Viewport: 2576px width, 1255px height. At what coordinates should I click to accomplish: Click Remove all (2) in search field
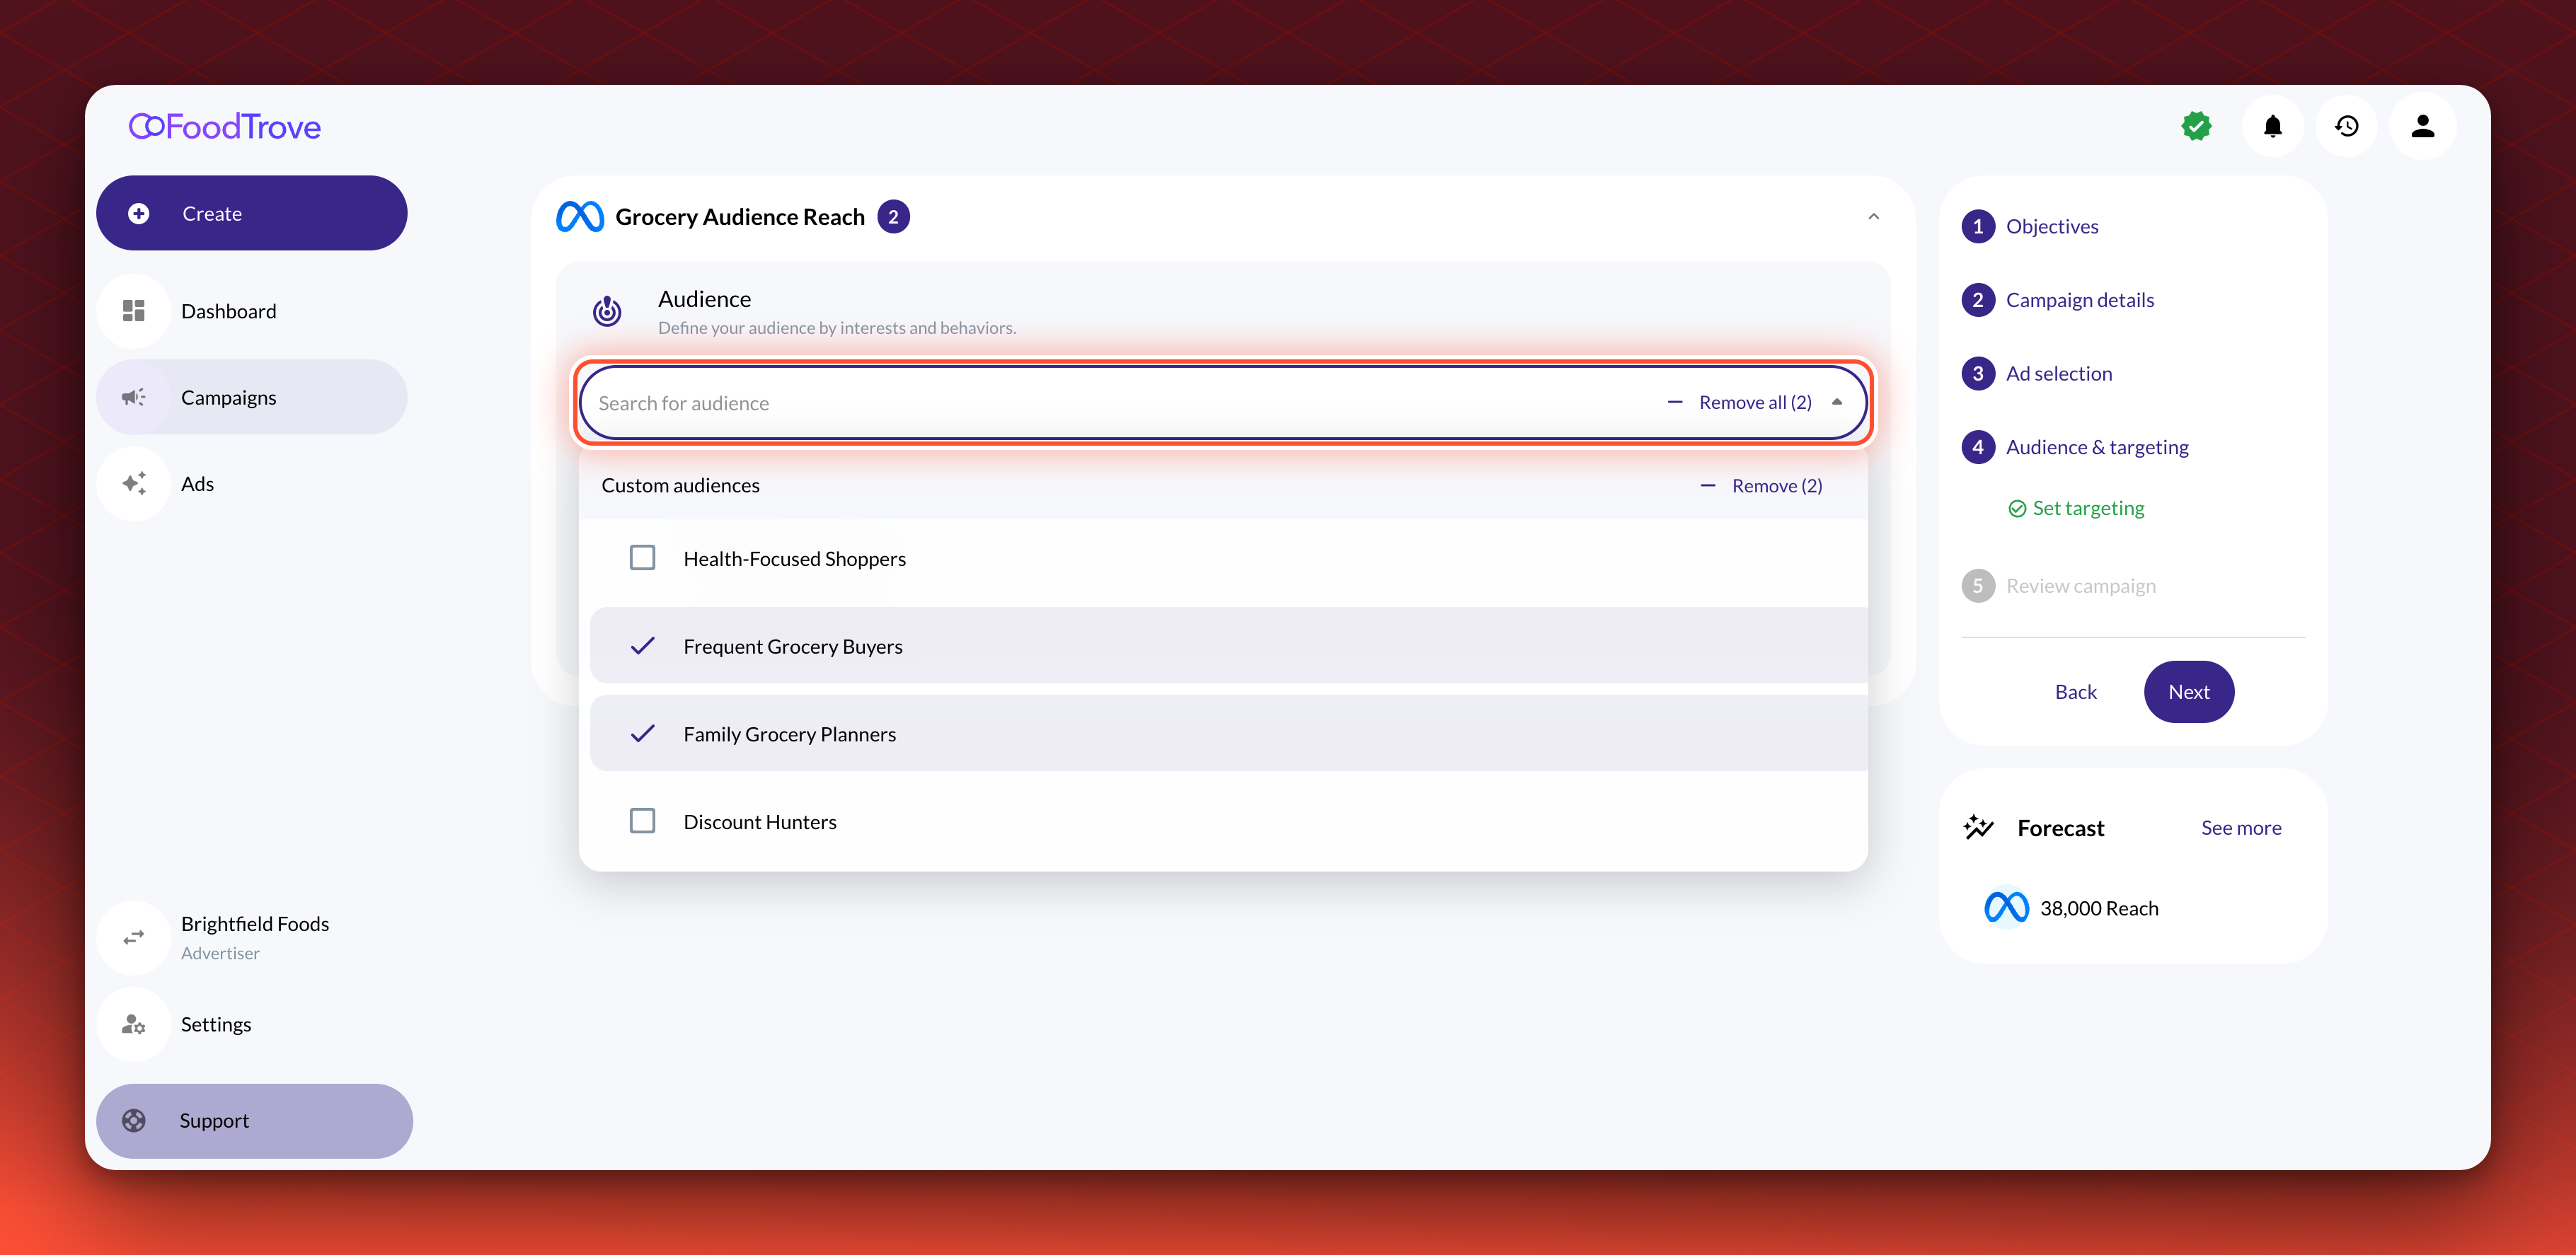pos(1741,402)
